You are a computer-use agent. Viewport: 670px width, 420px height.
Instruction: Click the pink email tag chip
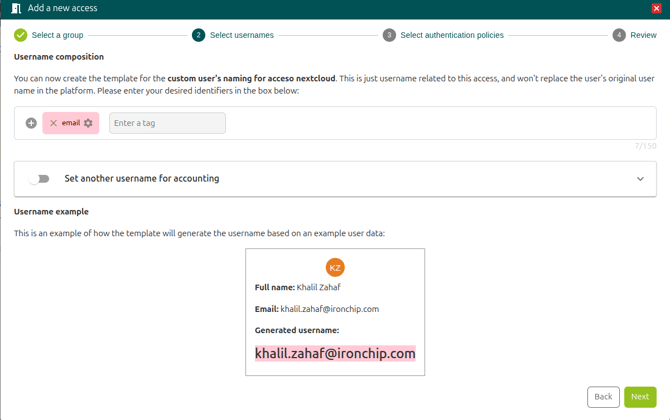tap(71, 123)
